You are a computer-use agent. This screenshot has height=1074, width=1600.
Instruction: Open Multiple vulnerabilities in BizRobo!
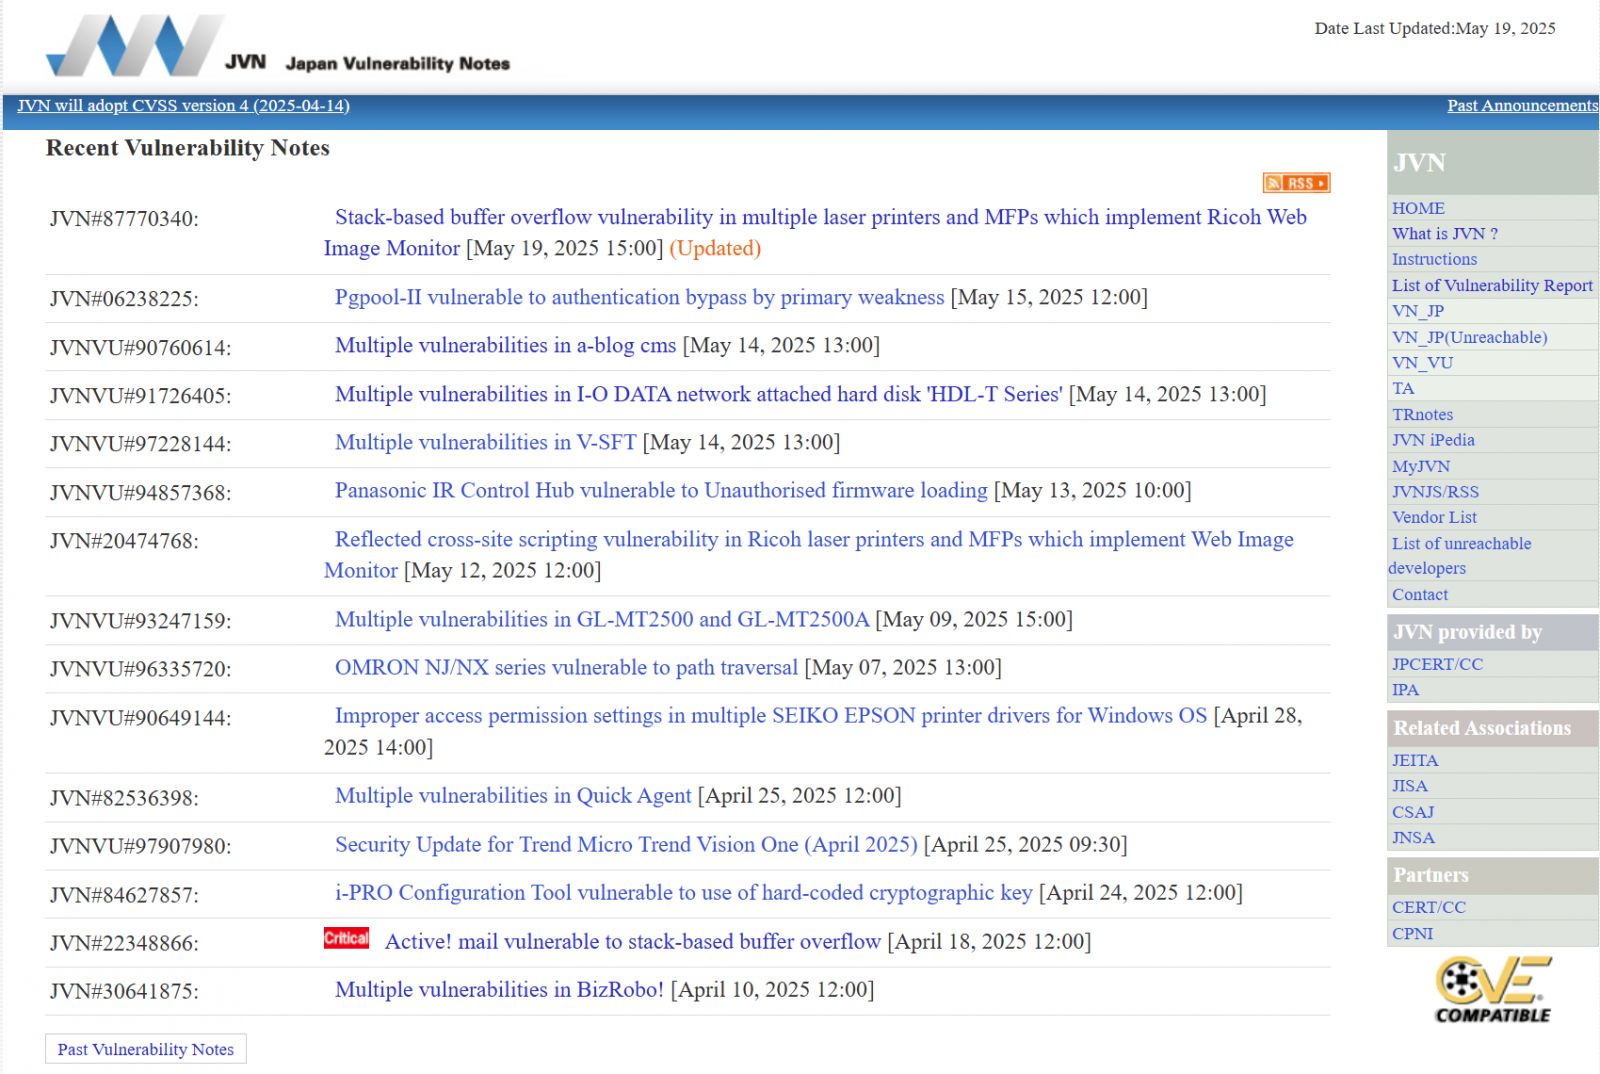tap(499, 989)
